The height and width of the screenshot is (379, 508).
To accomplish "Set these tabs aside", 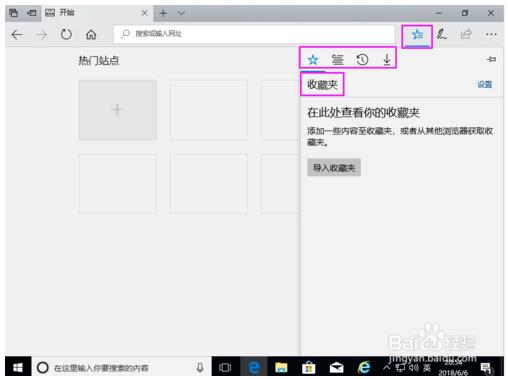I will click(x=32, y=13).
